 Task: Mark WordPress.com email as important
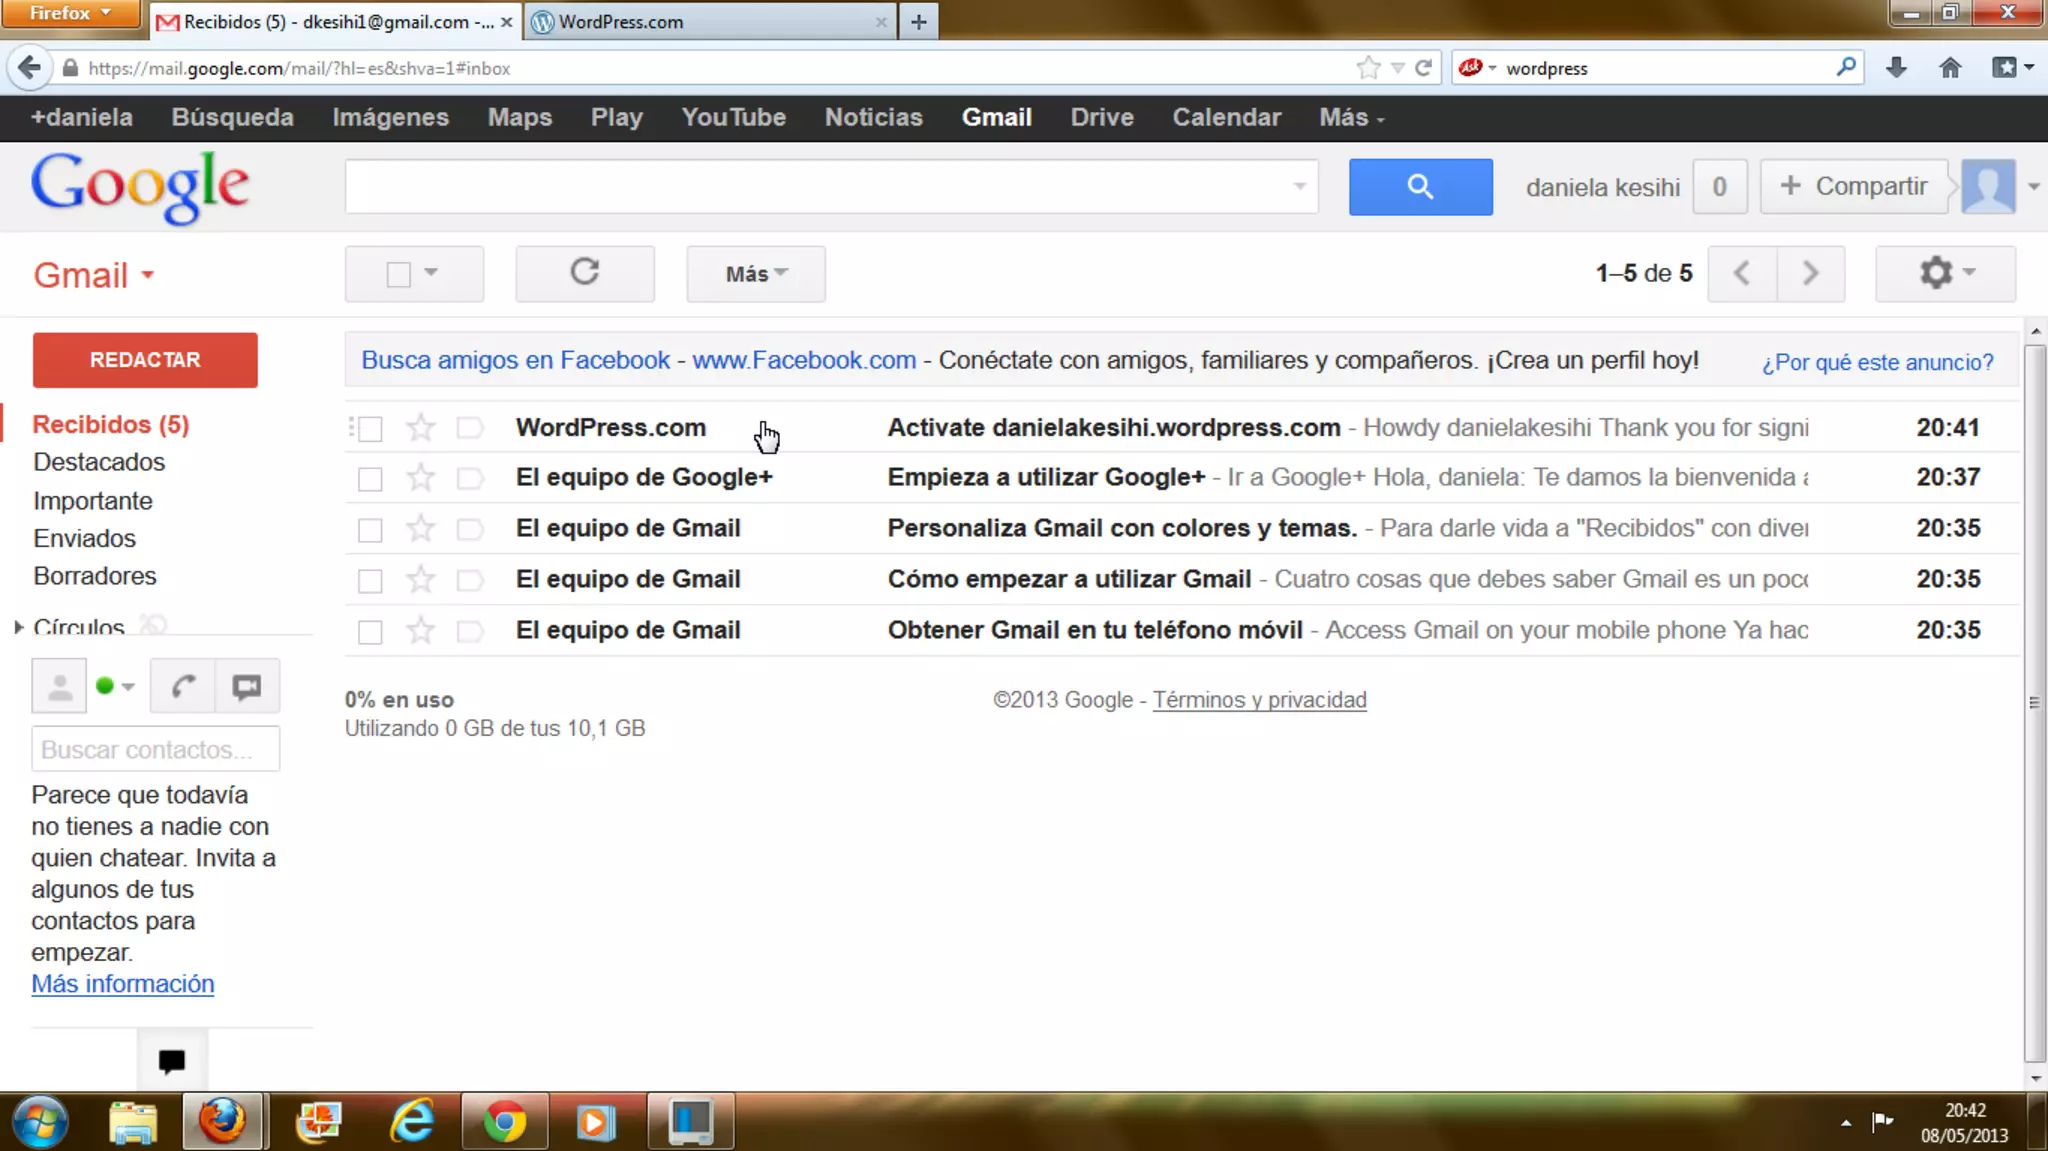click(469, 428)
